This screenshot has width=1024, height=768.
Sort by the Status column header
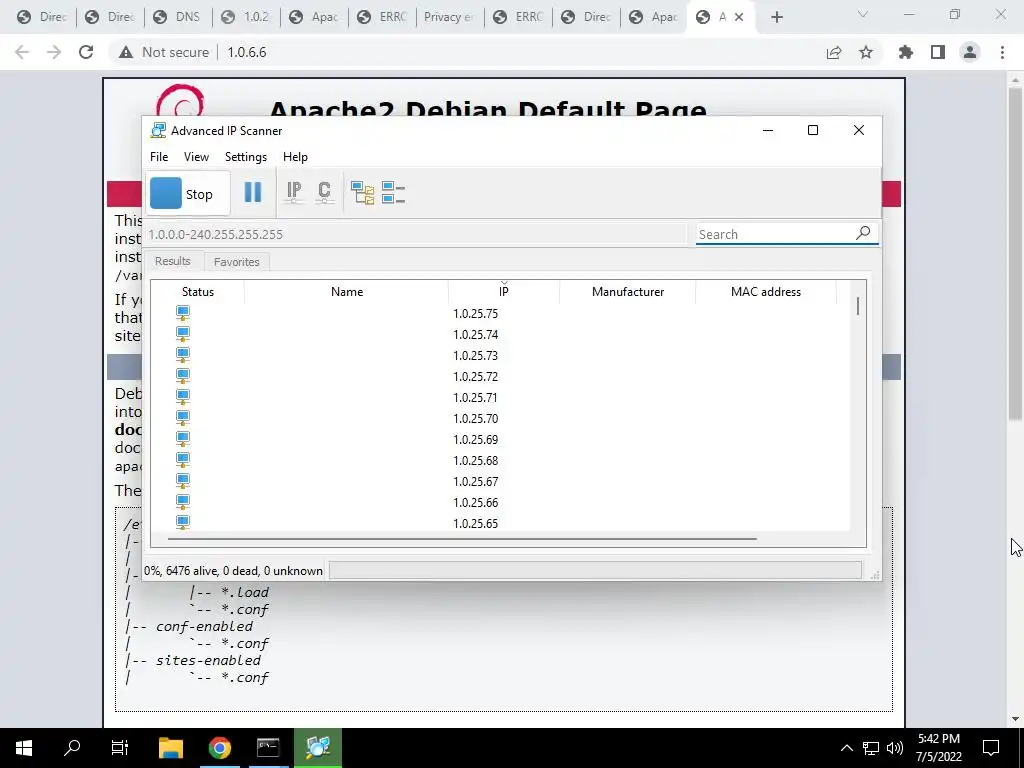197,292
